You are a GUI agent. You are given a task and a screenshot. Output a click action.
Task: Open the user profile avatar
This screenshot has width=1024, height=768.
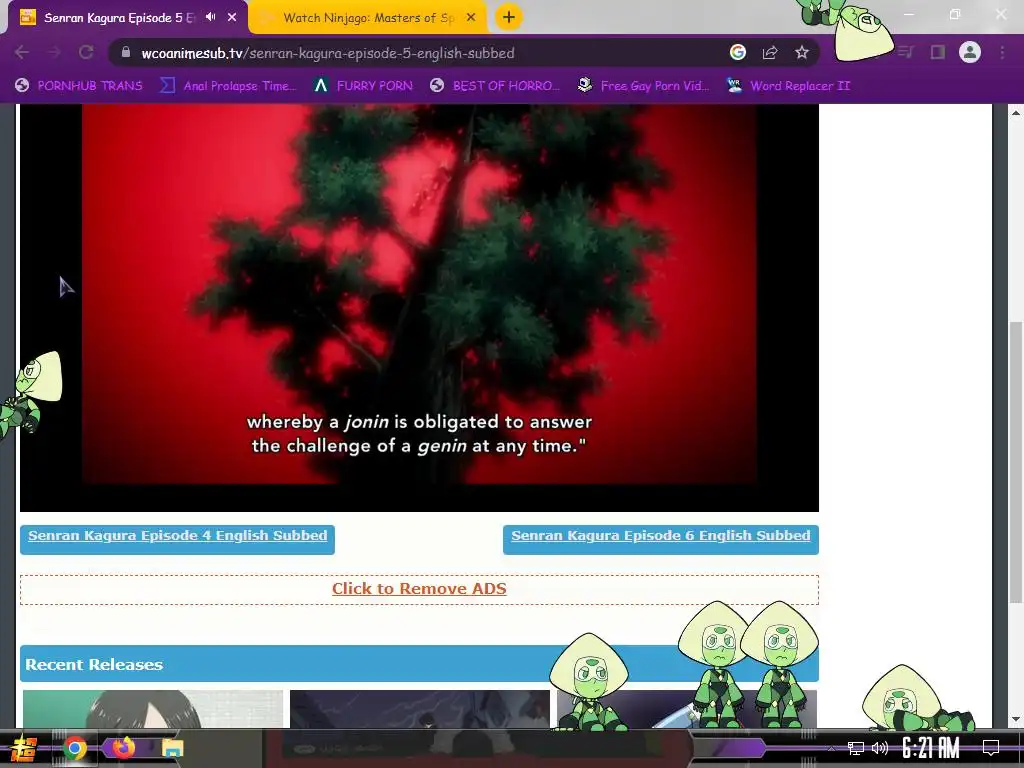pos(970,52)
